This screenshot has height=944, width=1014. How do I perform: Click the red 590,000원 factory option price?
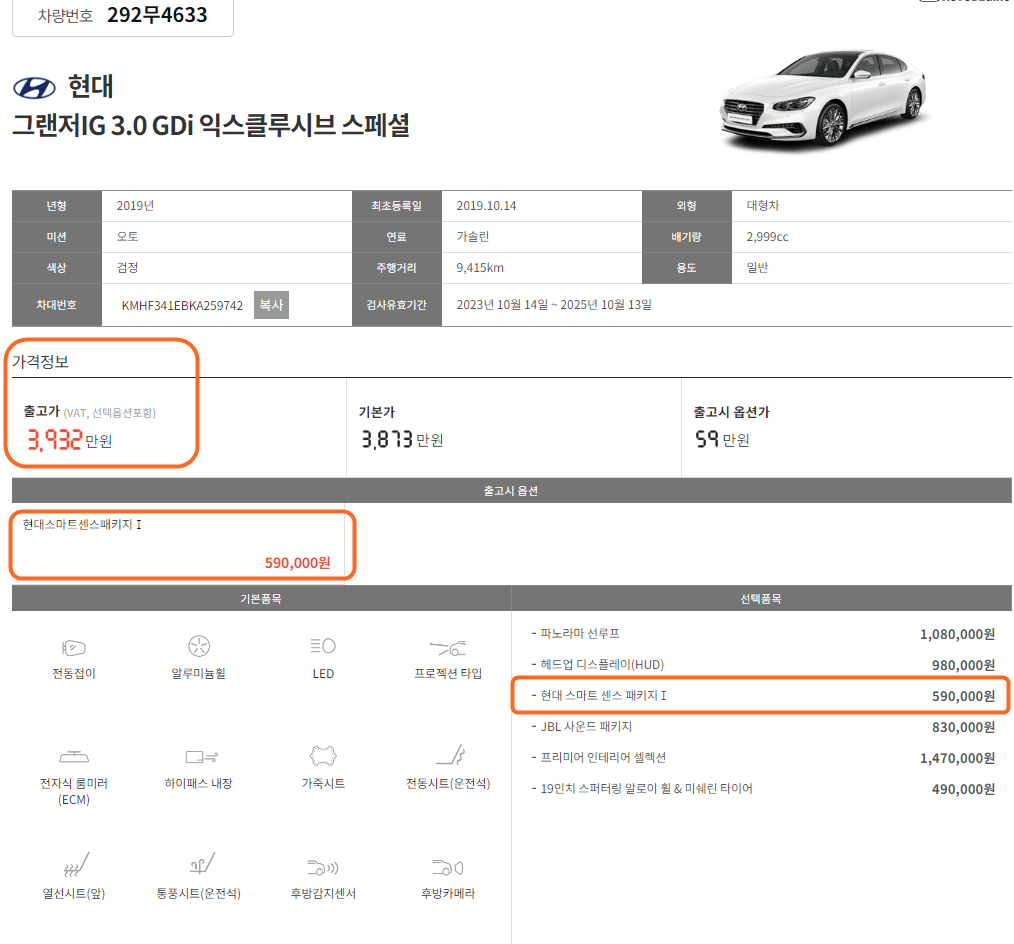pos(297,563)
